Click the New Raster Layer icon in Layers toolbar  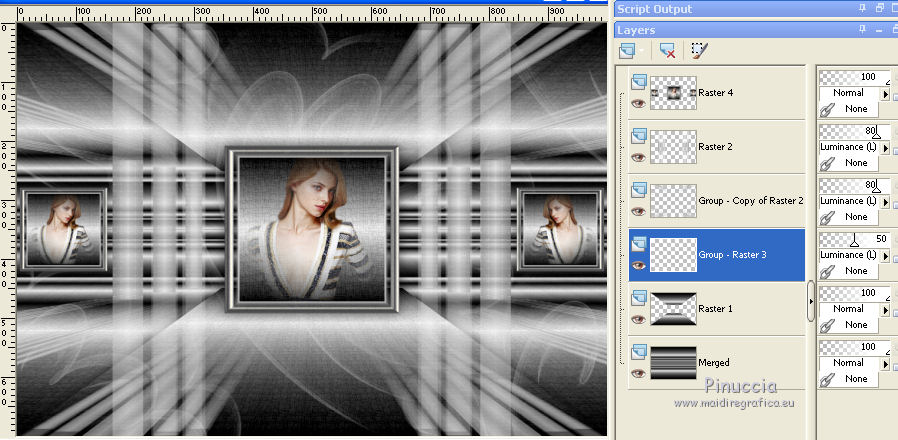(x=628, y=51)
